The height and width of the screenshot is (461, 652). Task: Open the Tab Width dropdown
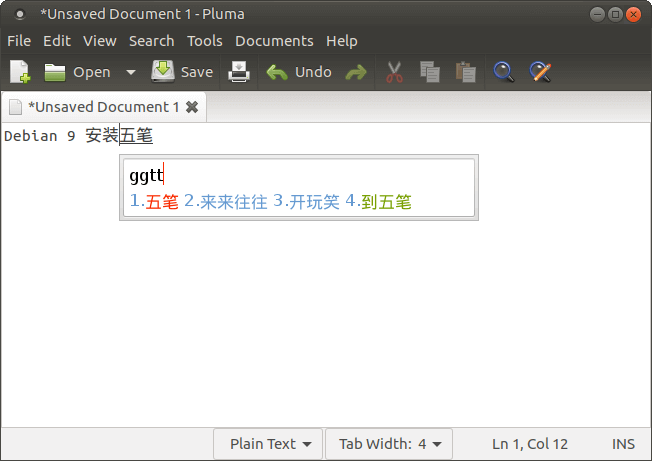[x=389, y=444]
